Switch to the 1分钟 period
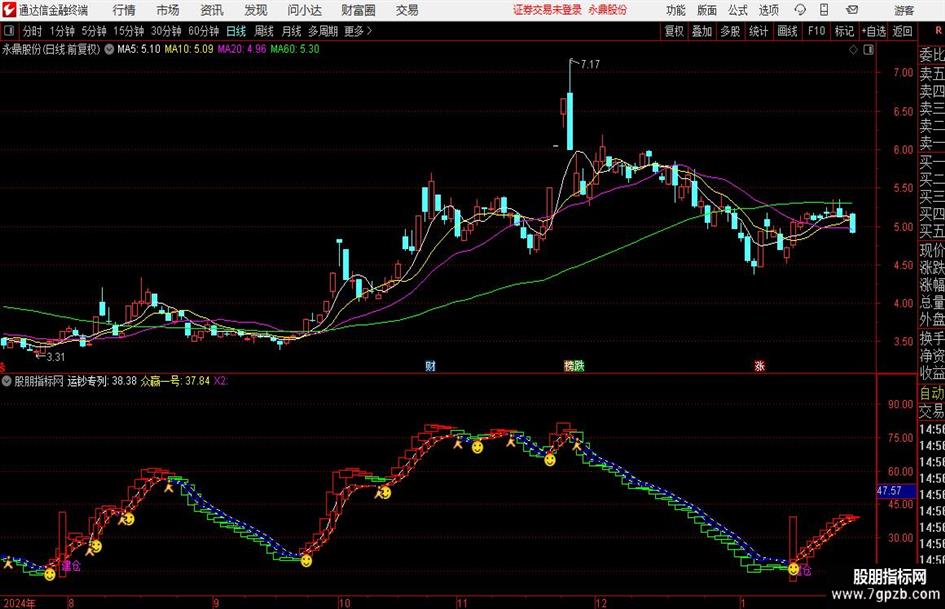 click(62, 31)
